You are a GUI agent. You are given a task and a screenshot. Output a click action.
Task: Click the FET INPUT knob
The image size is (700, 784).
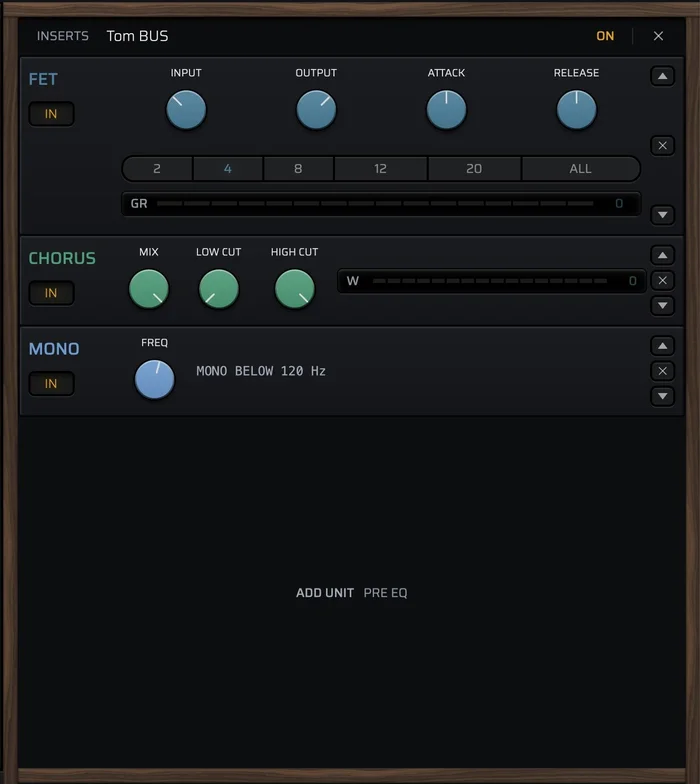point(186,110)
